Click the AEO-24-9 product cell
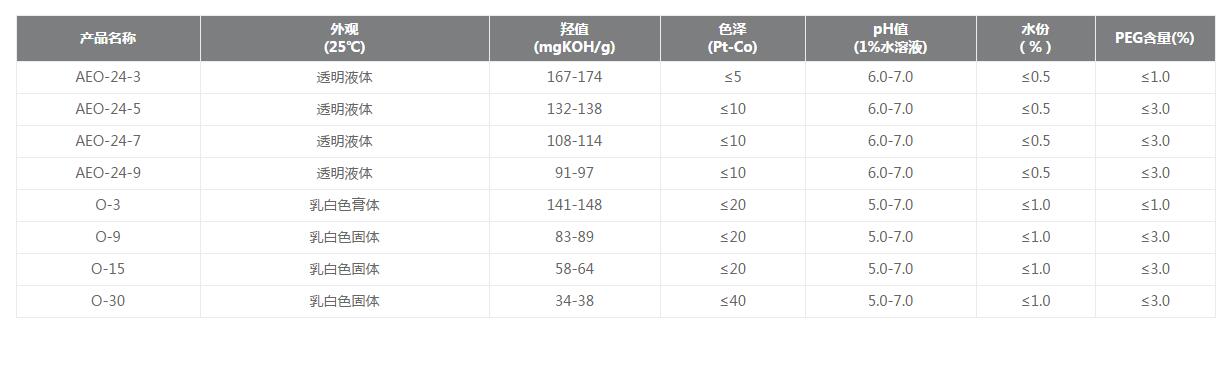1226x365 pixels. (x=108, y=173)
